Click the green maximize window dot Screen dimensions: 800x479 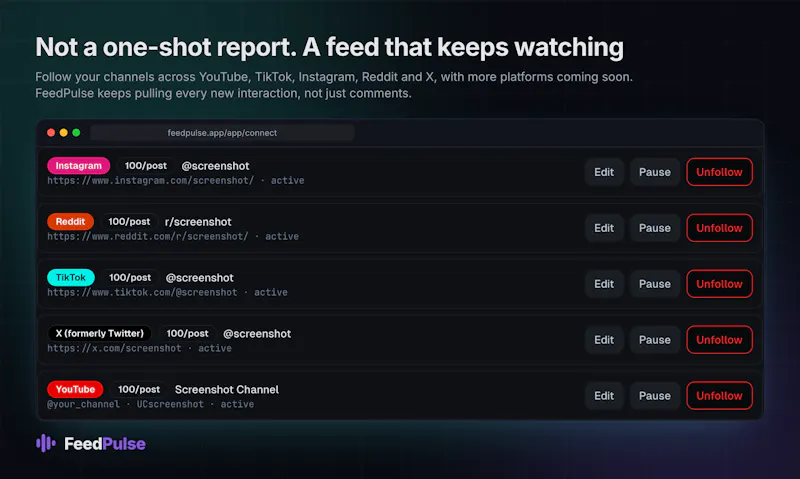pyautogui.click(x=76, y=133)
